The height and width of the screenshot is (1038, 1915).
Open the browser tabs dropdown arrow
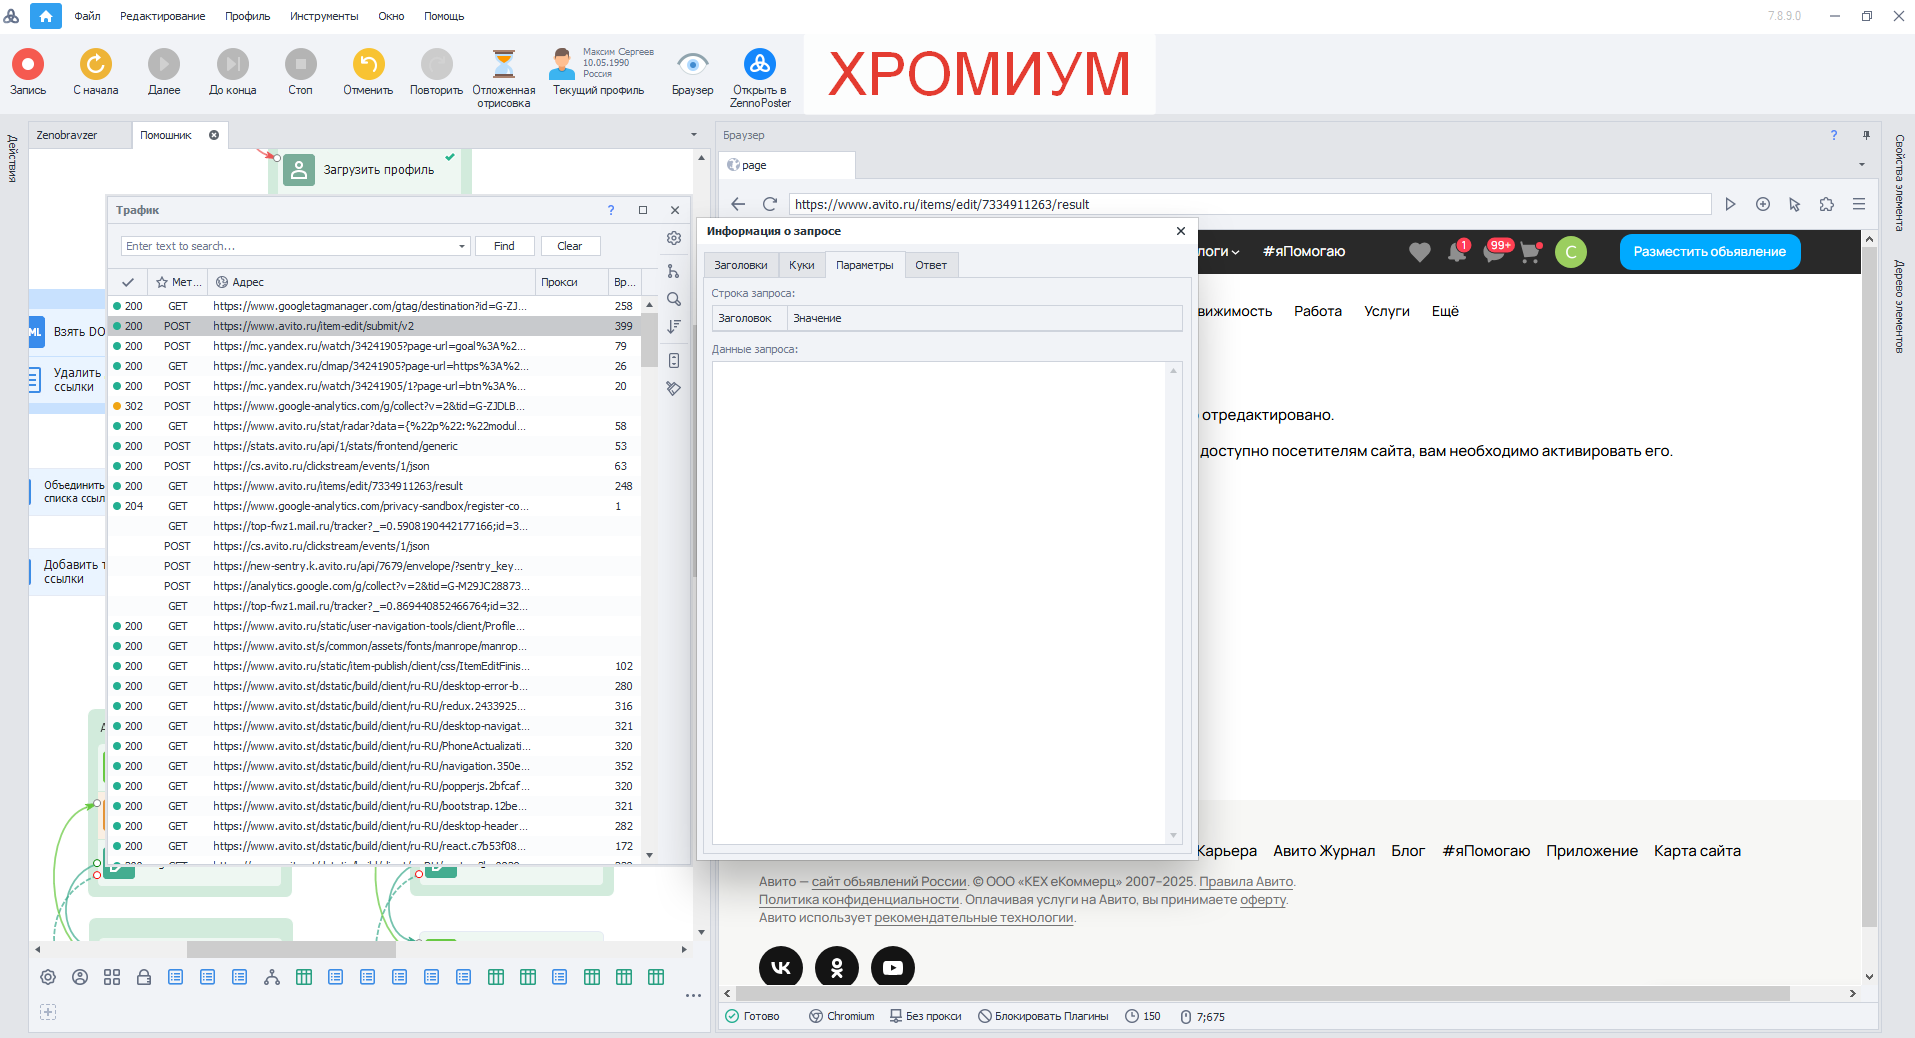click(1862, 165)
